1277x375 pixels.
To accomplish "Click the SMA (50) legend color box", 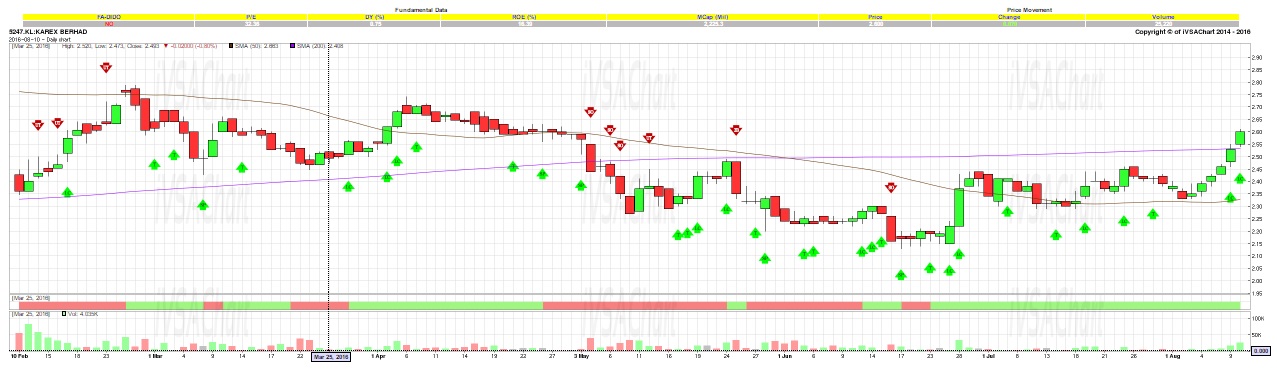I will 230,45.
